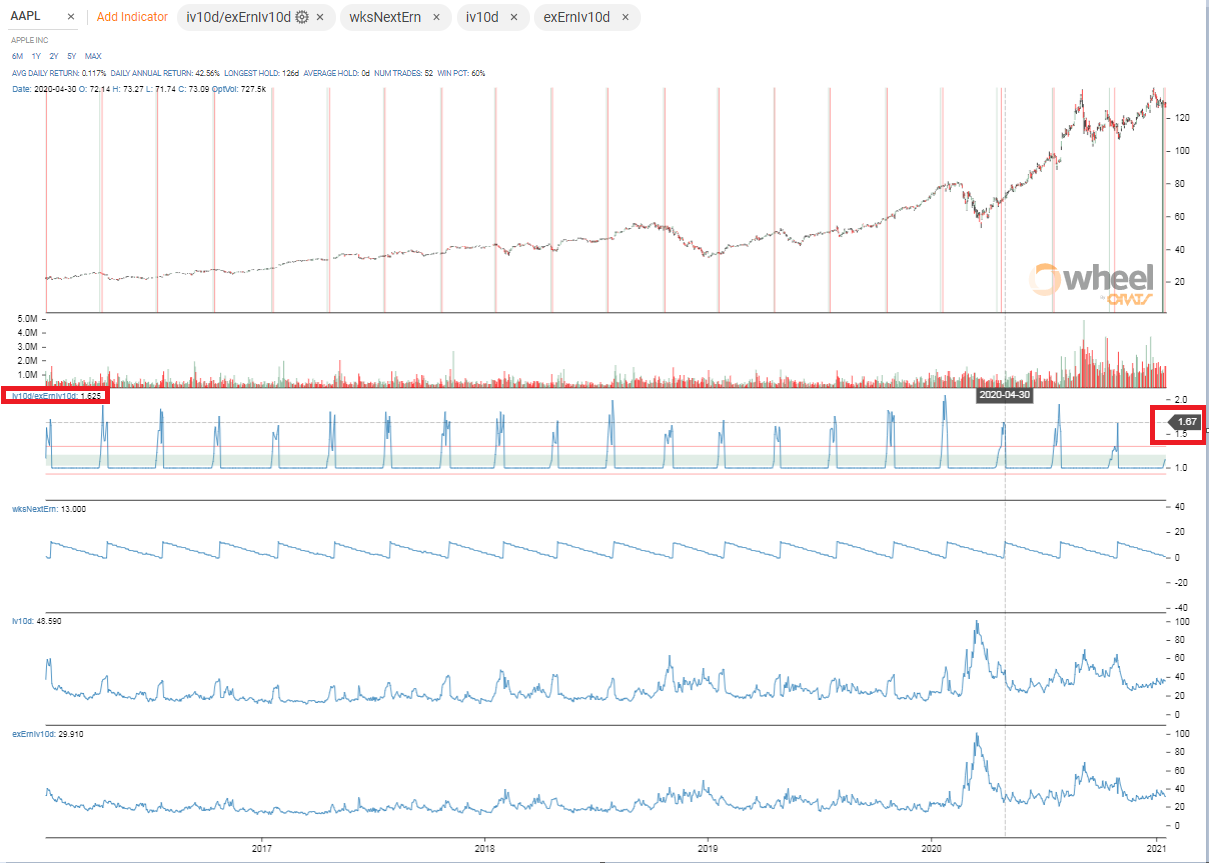Click the DAILY ANNUAL RETURN: 42.56% statistic
1209x863 pixels.
166,73
